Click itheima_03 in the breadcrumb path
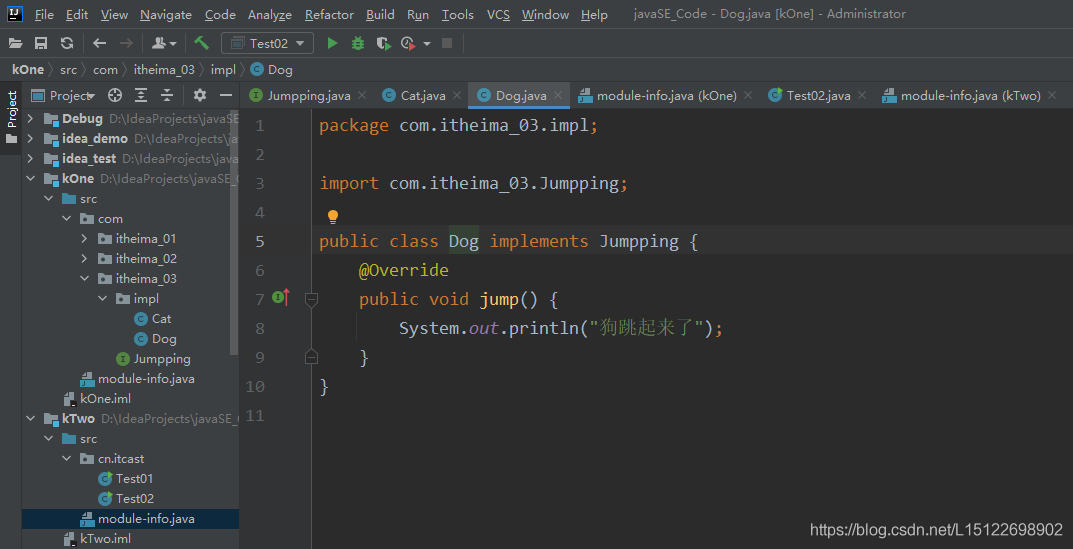 click(x=163, y=70)
